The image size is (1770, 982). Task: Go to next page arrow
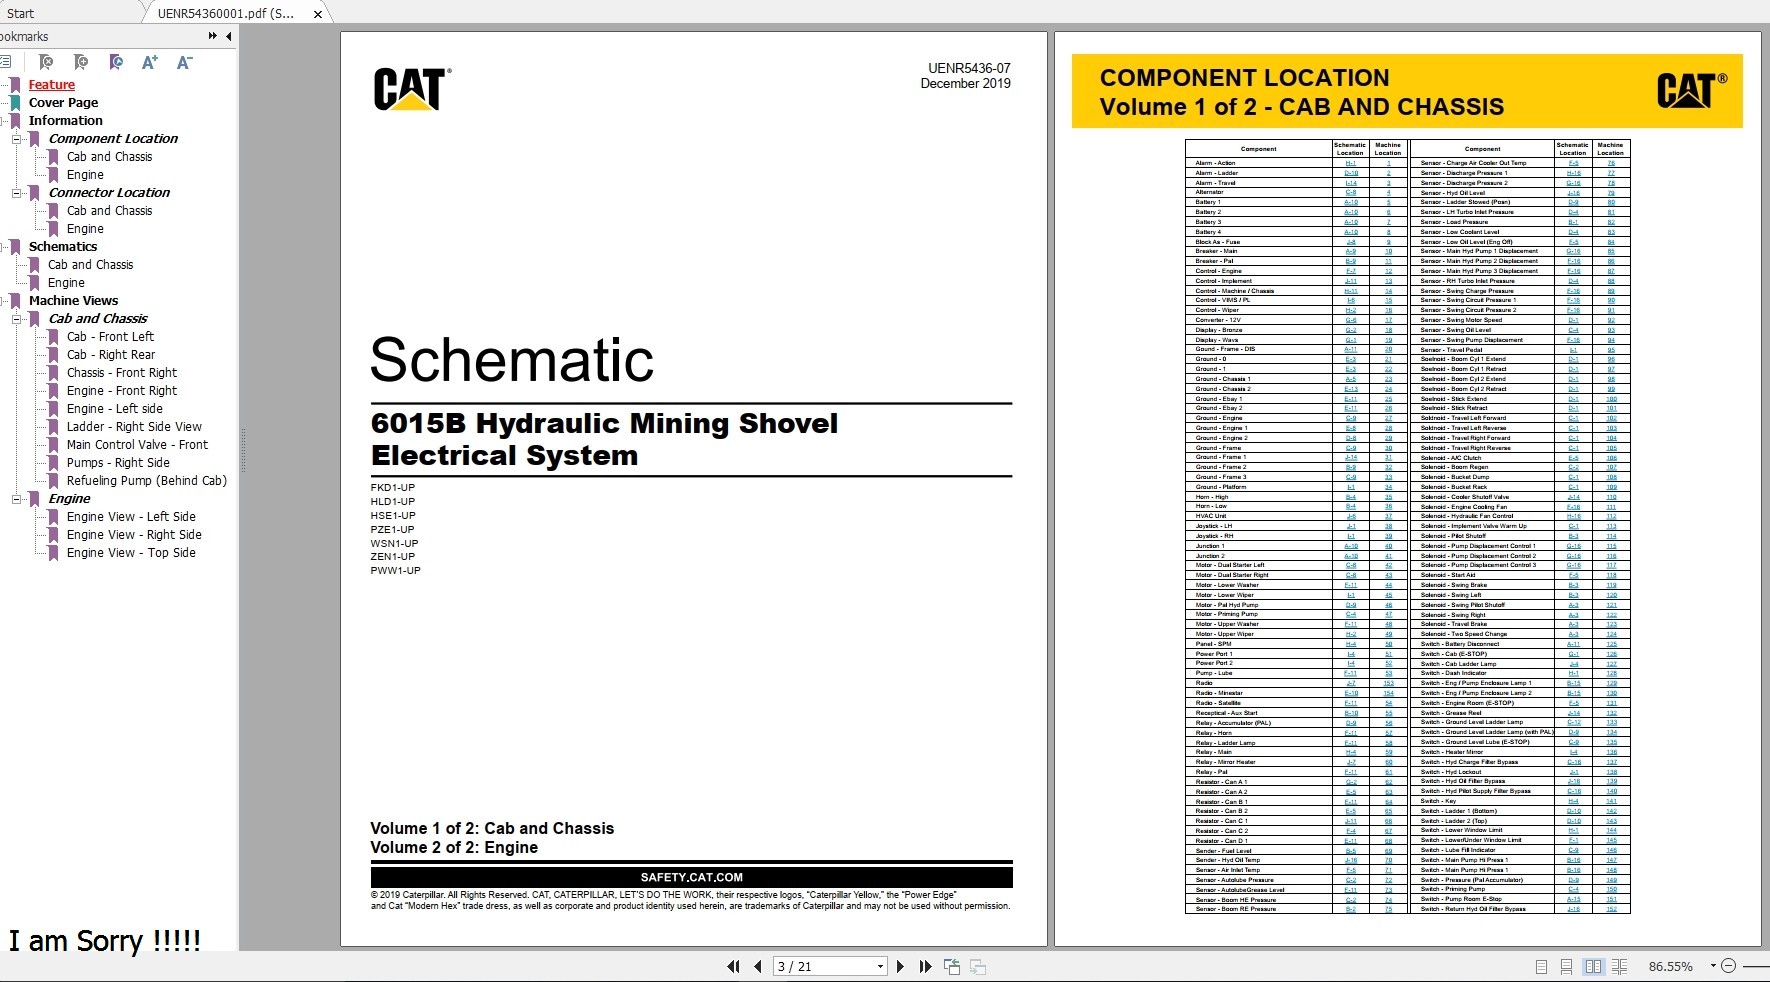(900, 966)
